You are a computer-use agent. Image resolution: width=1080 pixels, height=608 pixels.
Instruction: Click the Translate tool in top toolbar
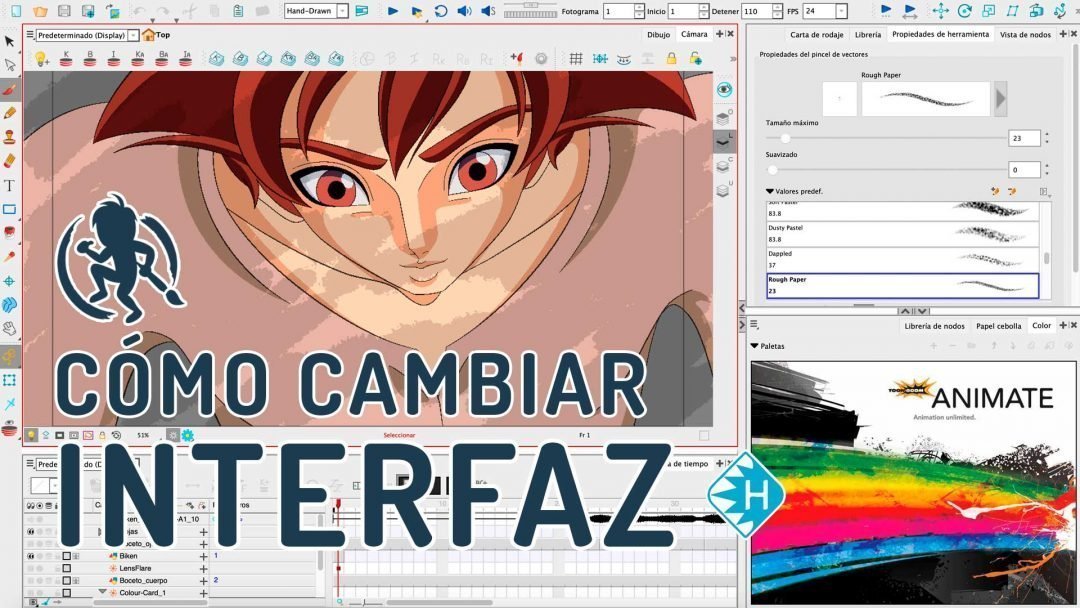(940, 10)
